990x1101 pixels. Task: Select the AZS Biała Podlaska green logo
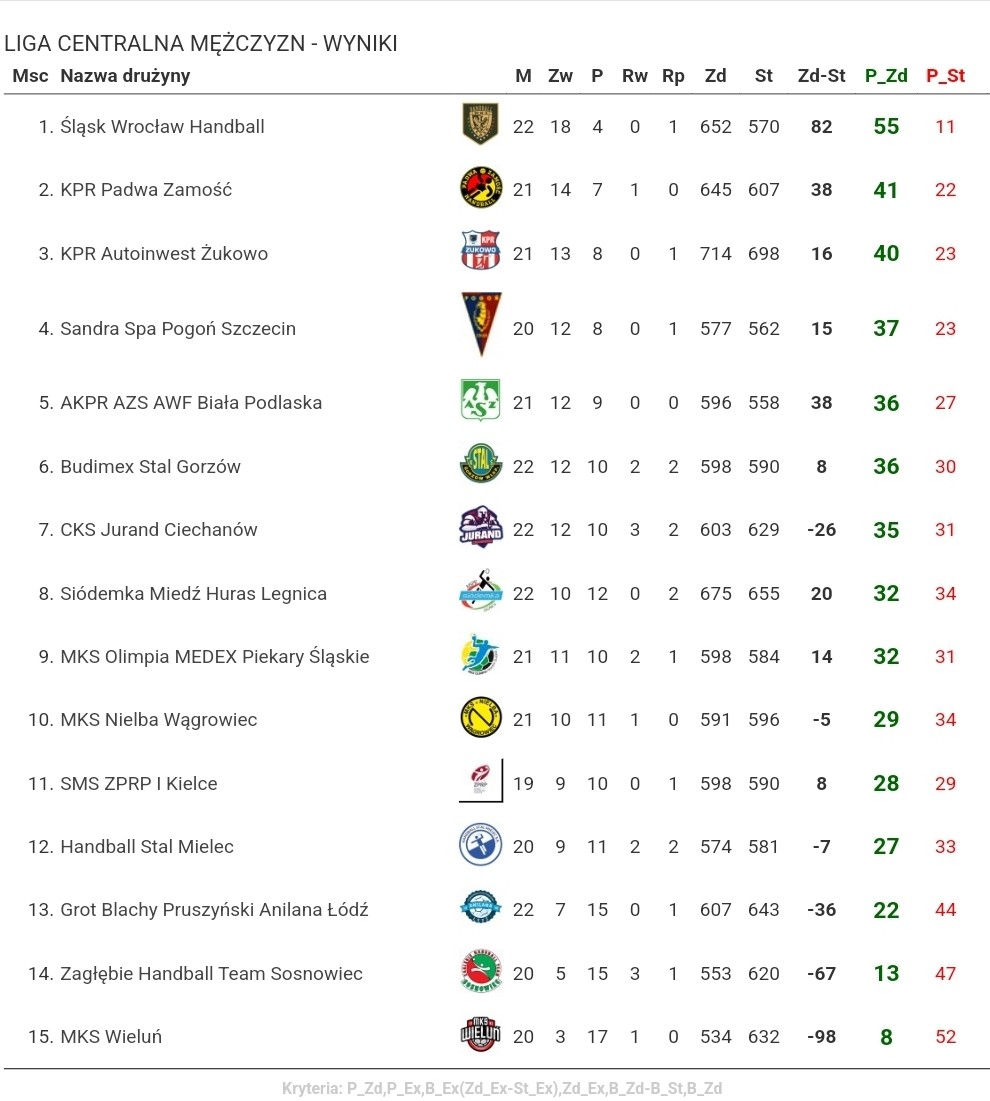point(480,400)
